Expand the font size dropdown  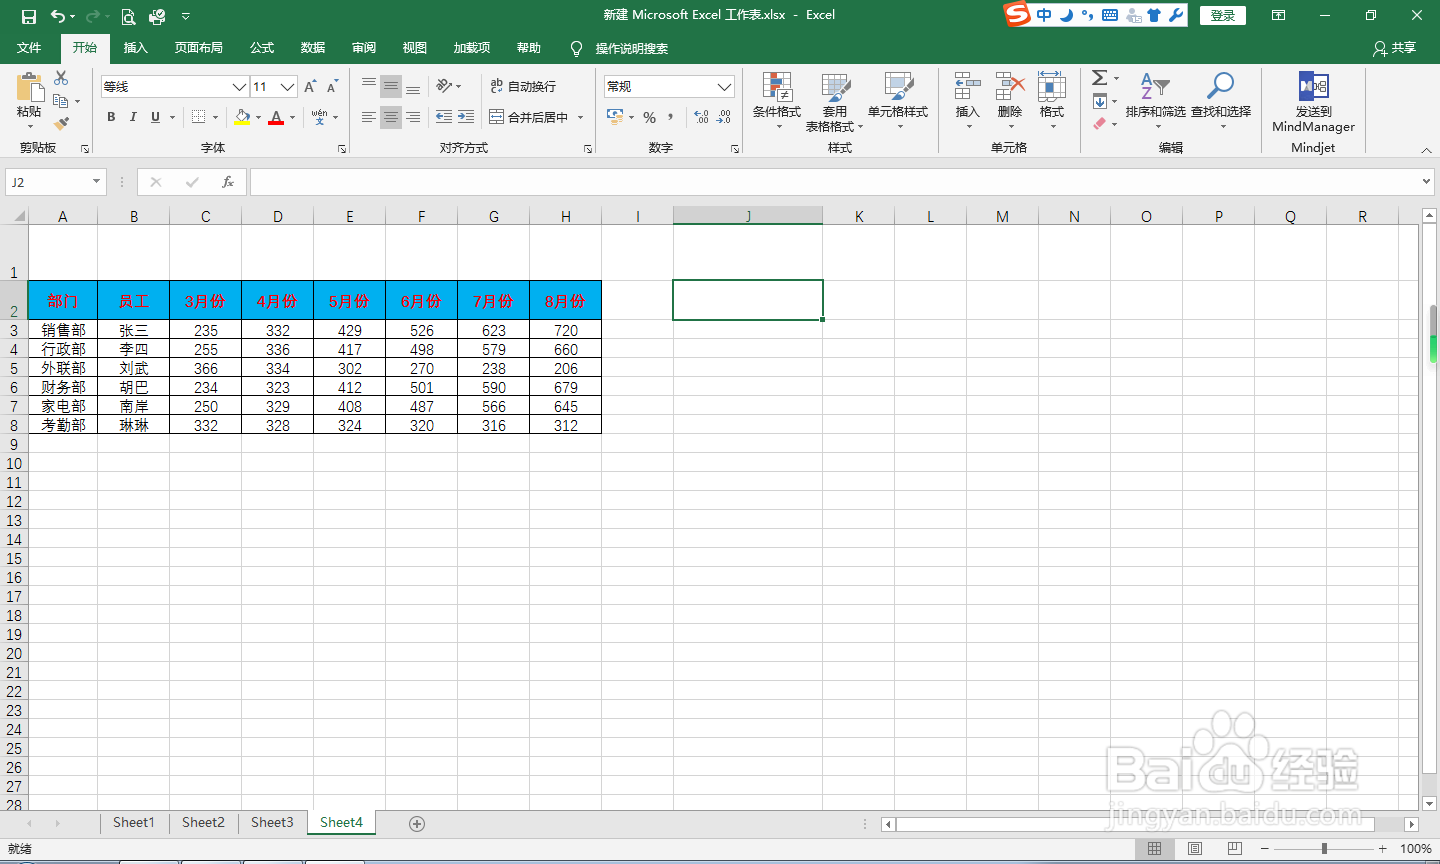[x=288, y=87]
